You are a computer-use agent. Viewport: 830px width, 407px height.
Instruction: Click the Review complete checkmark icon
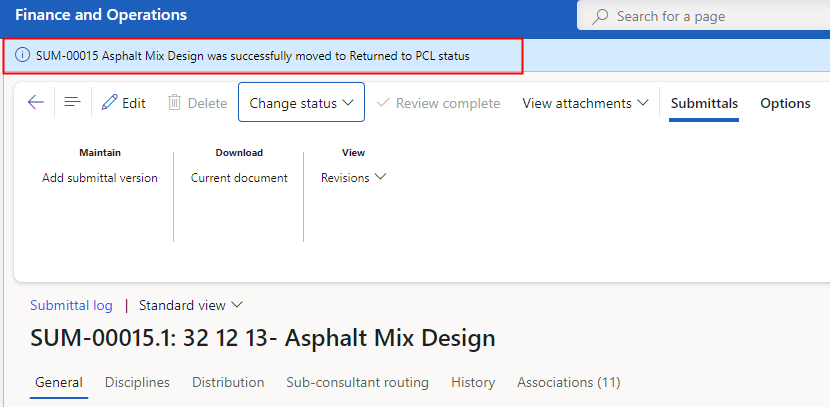(x=383, y=103)
